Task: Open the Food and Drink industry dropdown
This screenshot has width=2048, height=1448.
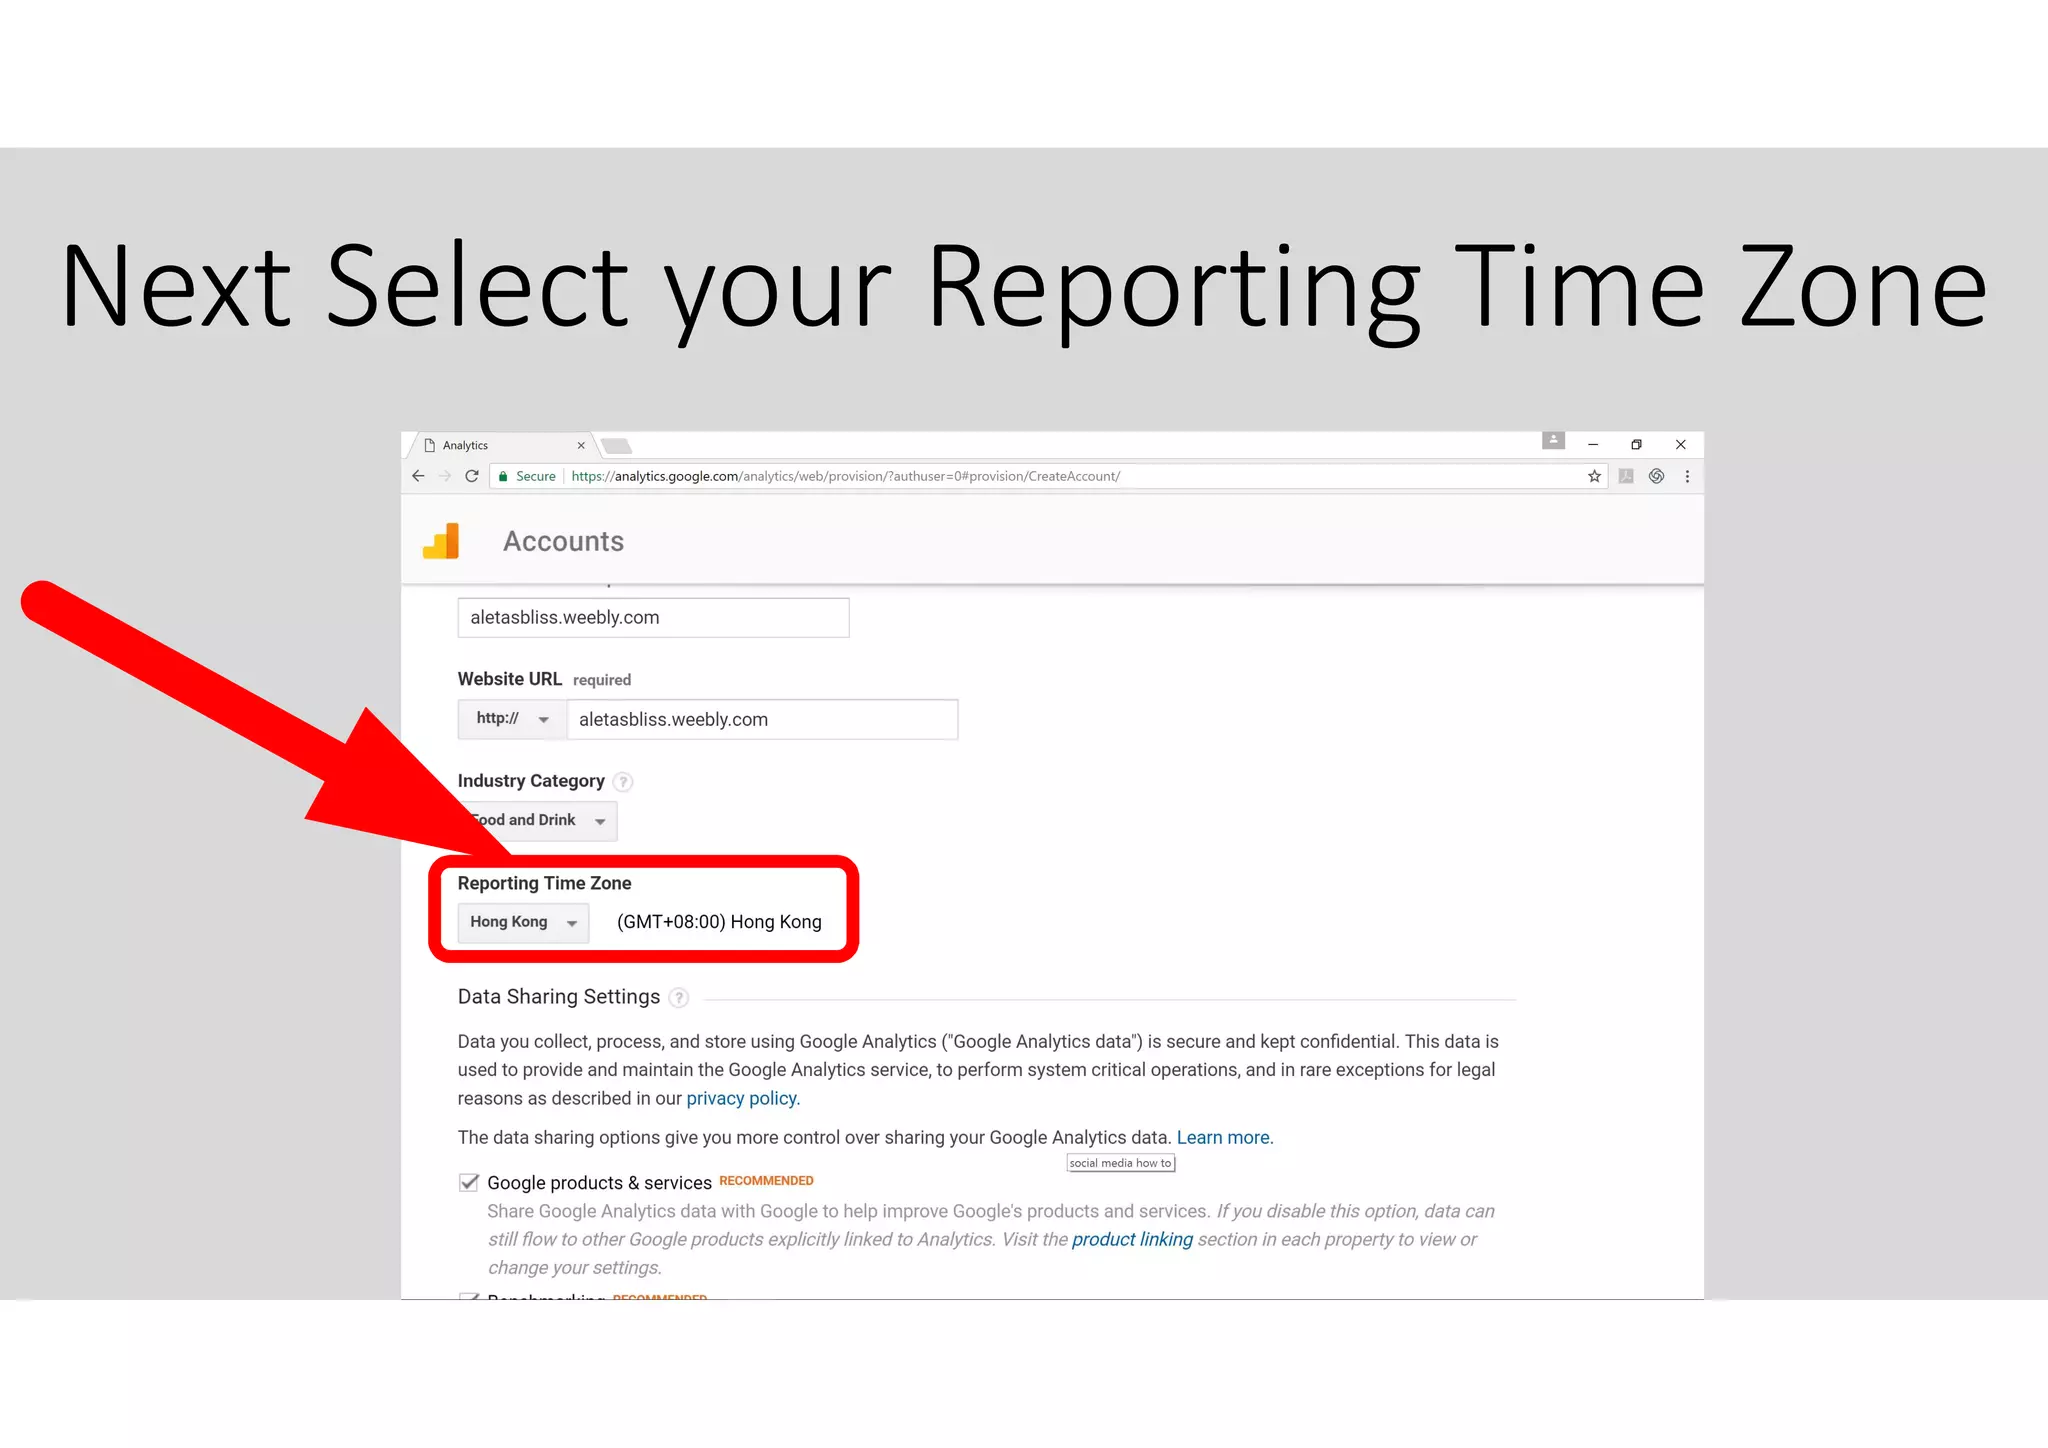Action: tap(538, 821)
